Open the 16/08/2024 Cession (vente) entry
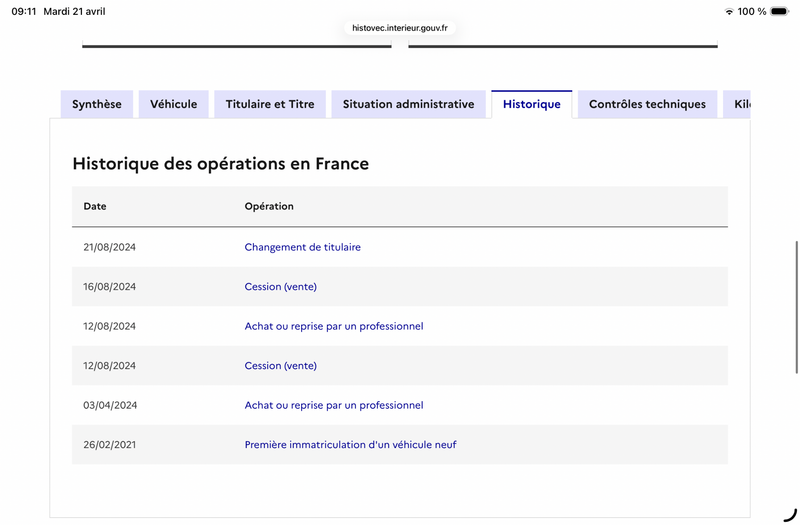The height and width of the screenshot is (525, 800). [x=281, y=287]
